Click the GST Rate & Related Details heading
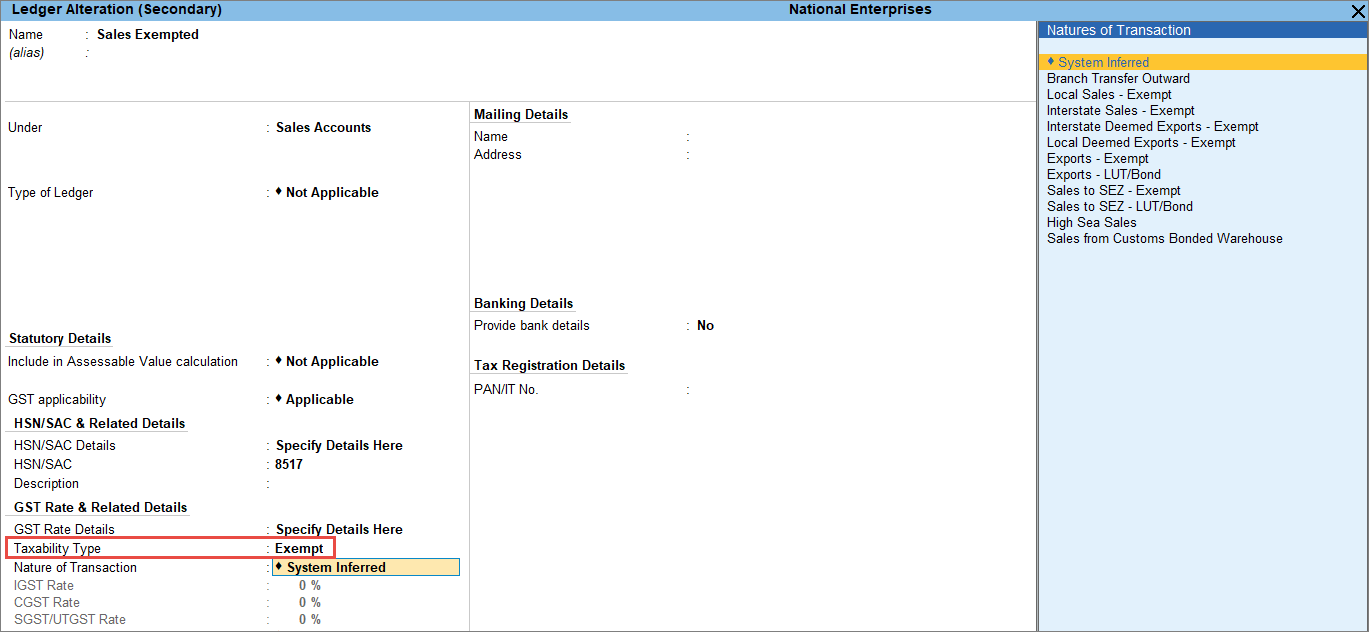 101,507
